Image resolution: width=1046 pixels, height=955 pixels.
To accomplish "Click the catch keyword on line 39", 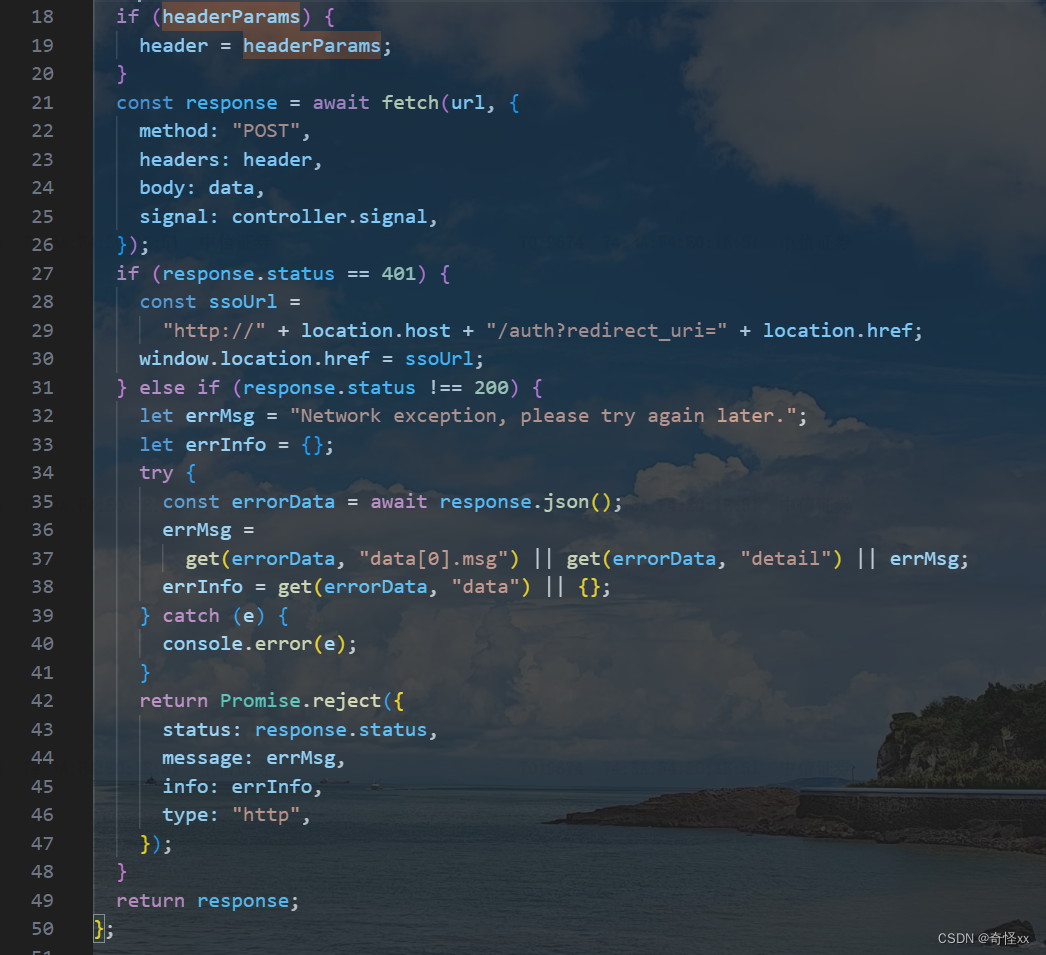I will point(190,615).
